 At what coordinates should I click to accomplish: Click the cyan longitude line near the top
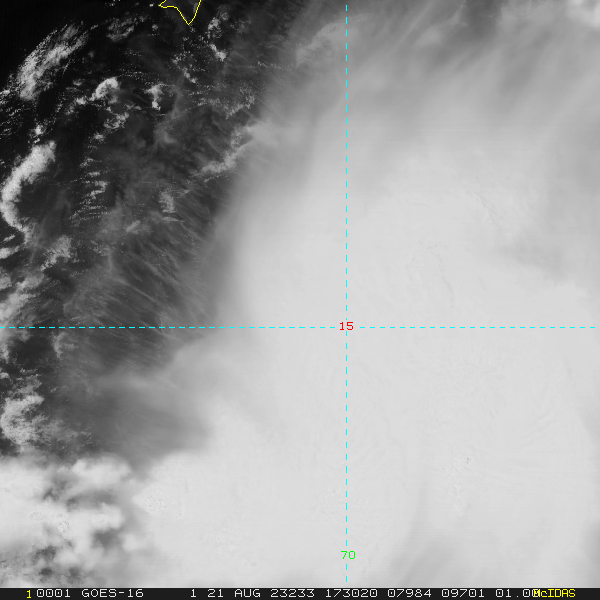(x=346, y=30)
